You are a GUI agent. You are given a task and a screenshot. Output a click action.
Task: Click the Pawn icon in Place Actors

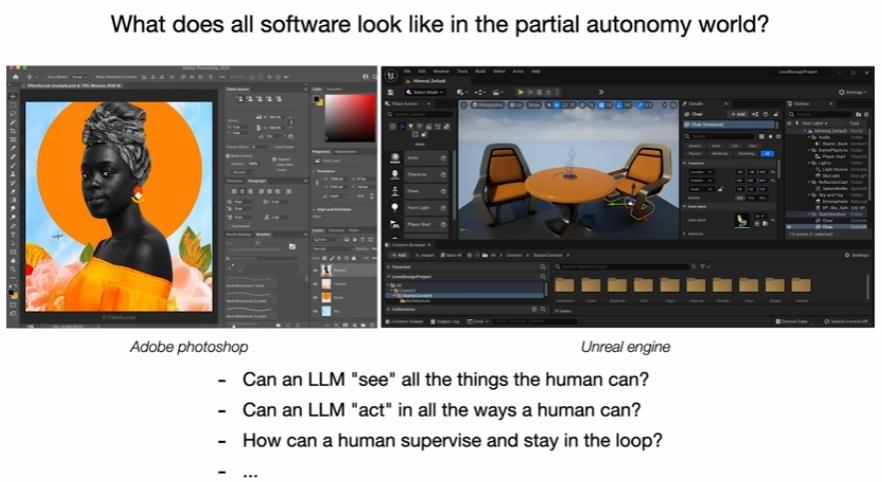[395, 191]
